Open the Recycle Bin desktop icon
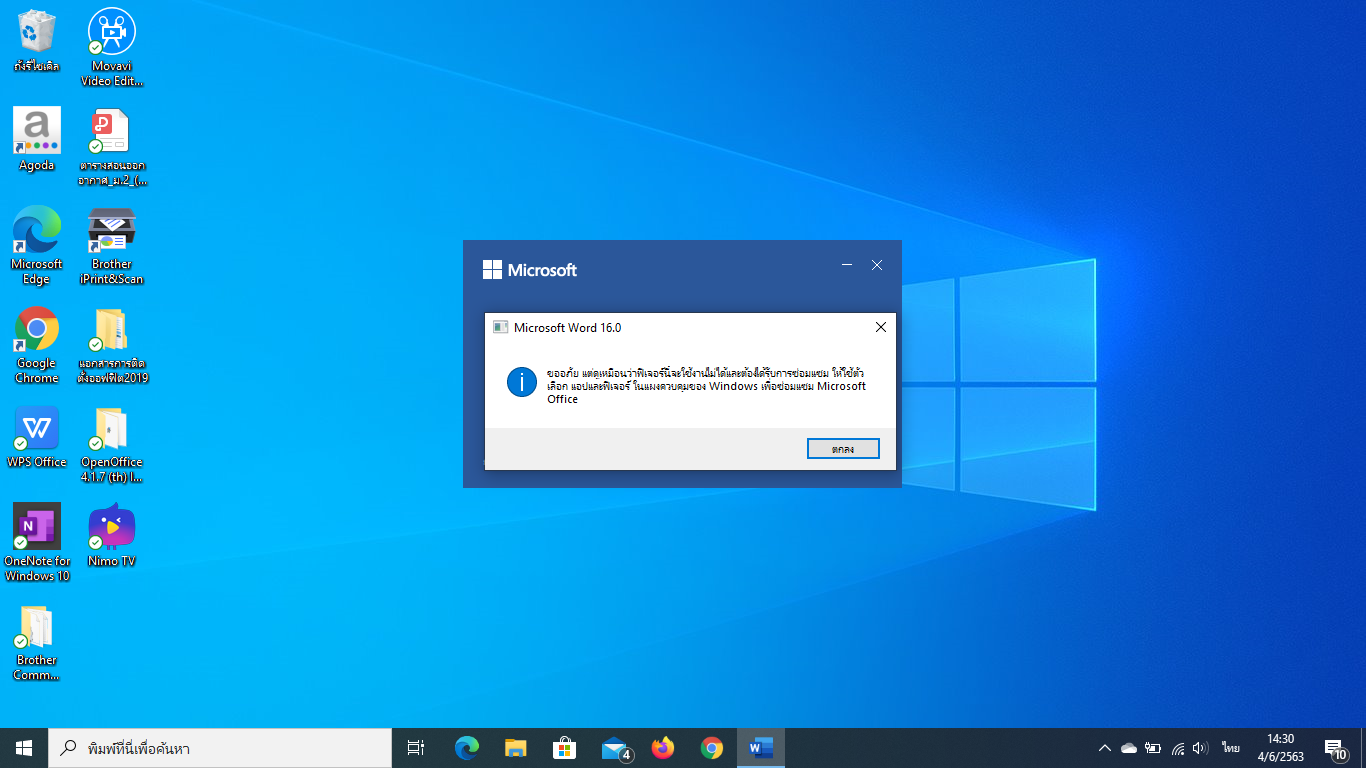The height and width of the screenshot is (768, 1366). click(37, 41)
